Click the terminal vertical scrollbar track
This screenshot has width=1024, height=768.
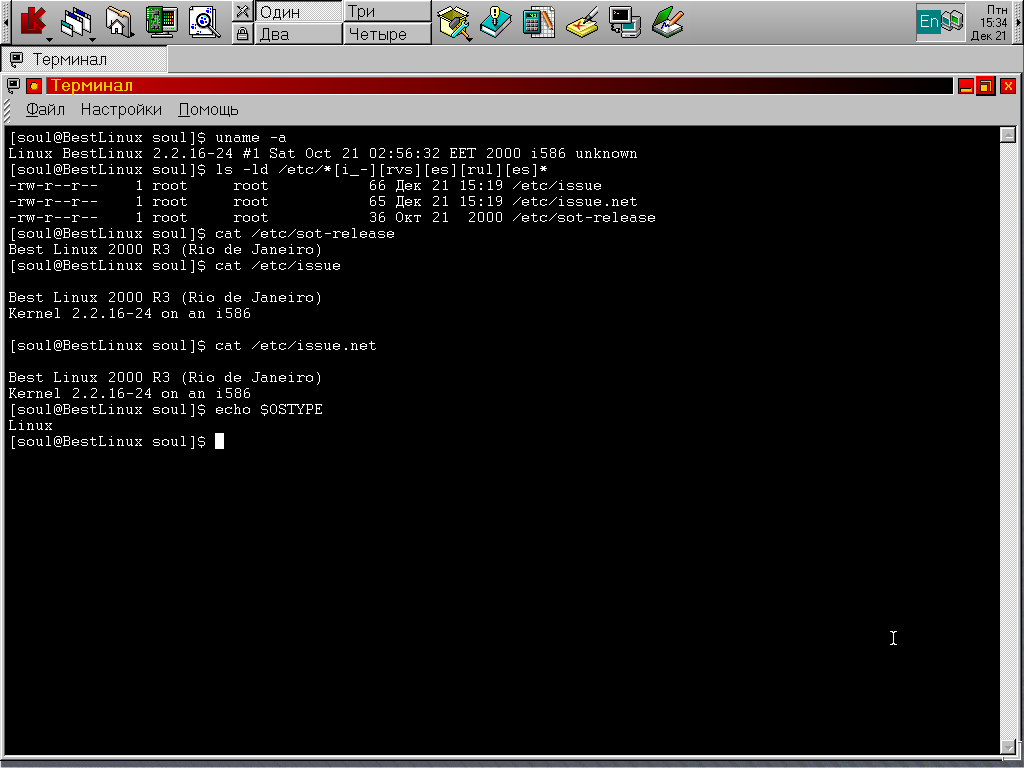click(1008, 441)
